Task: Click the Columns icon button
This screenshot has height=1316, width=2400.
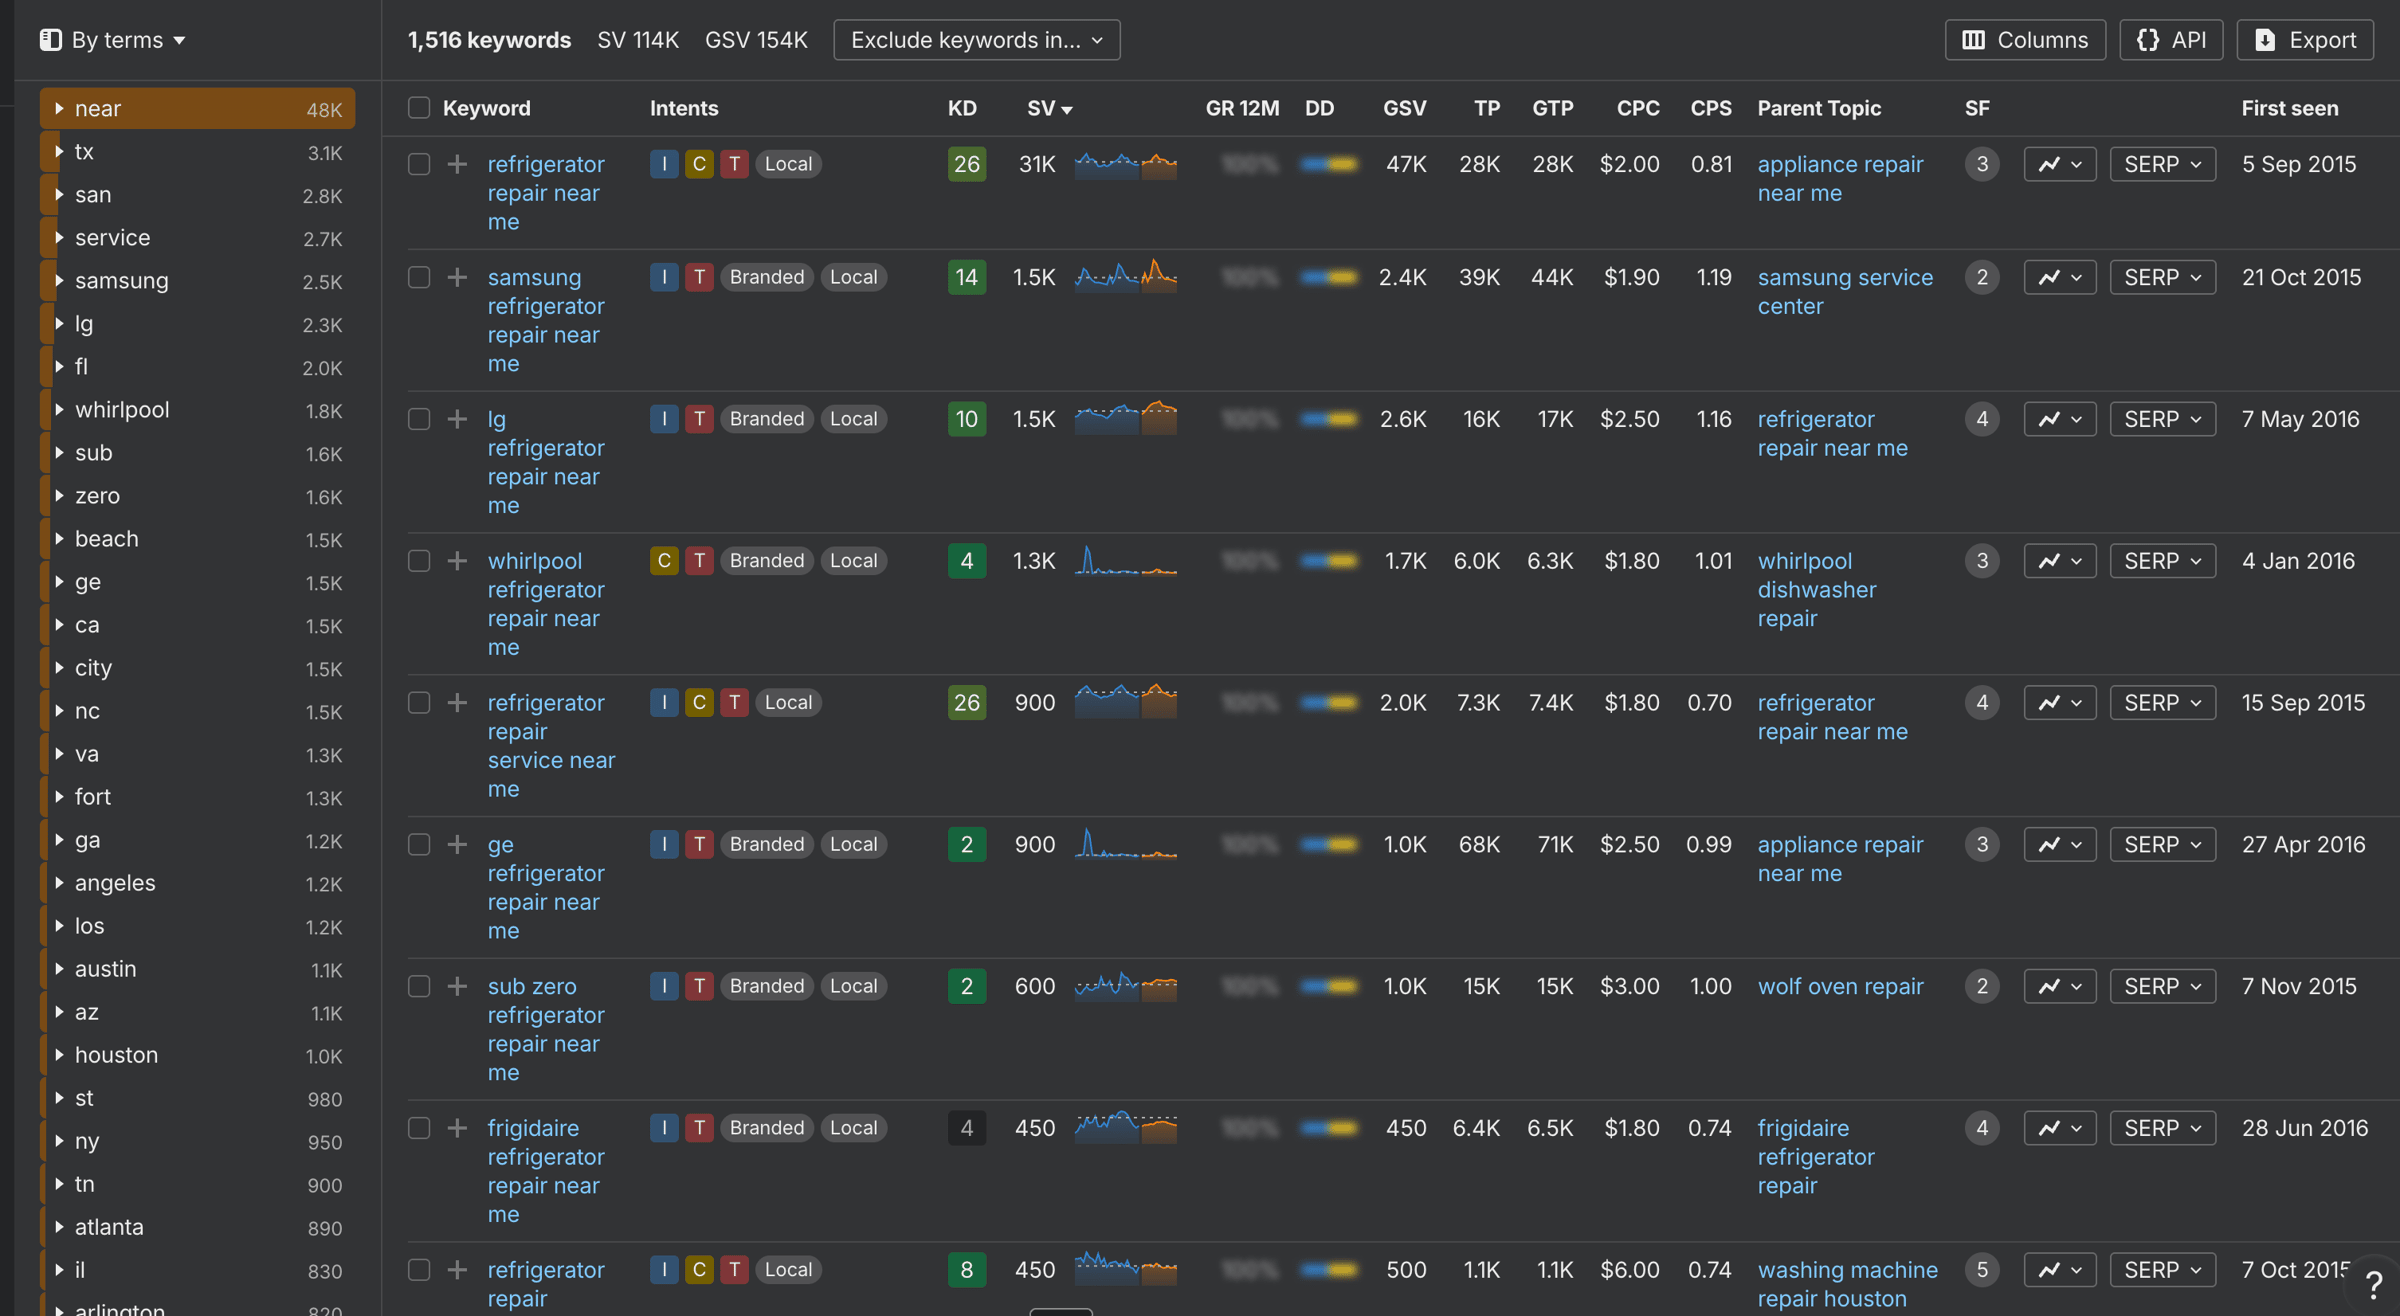Action: tap(2025, 40)
